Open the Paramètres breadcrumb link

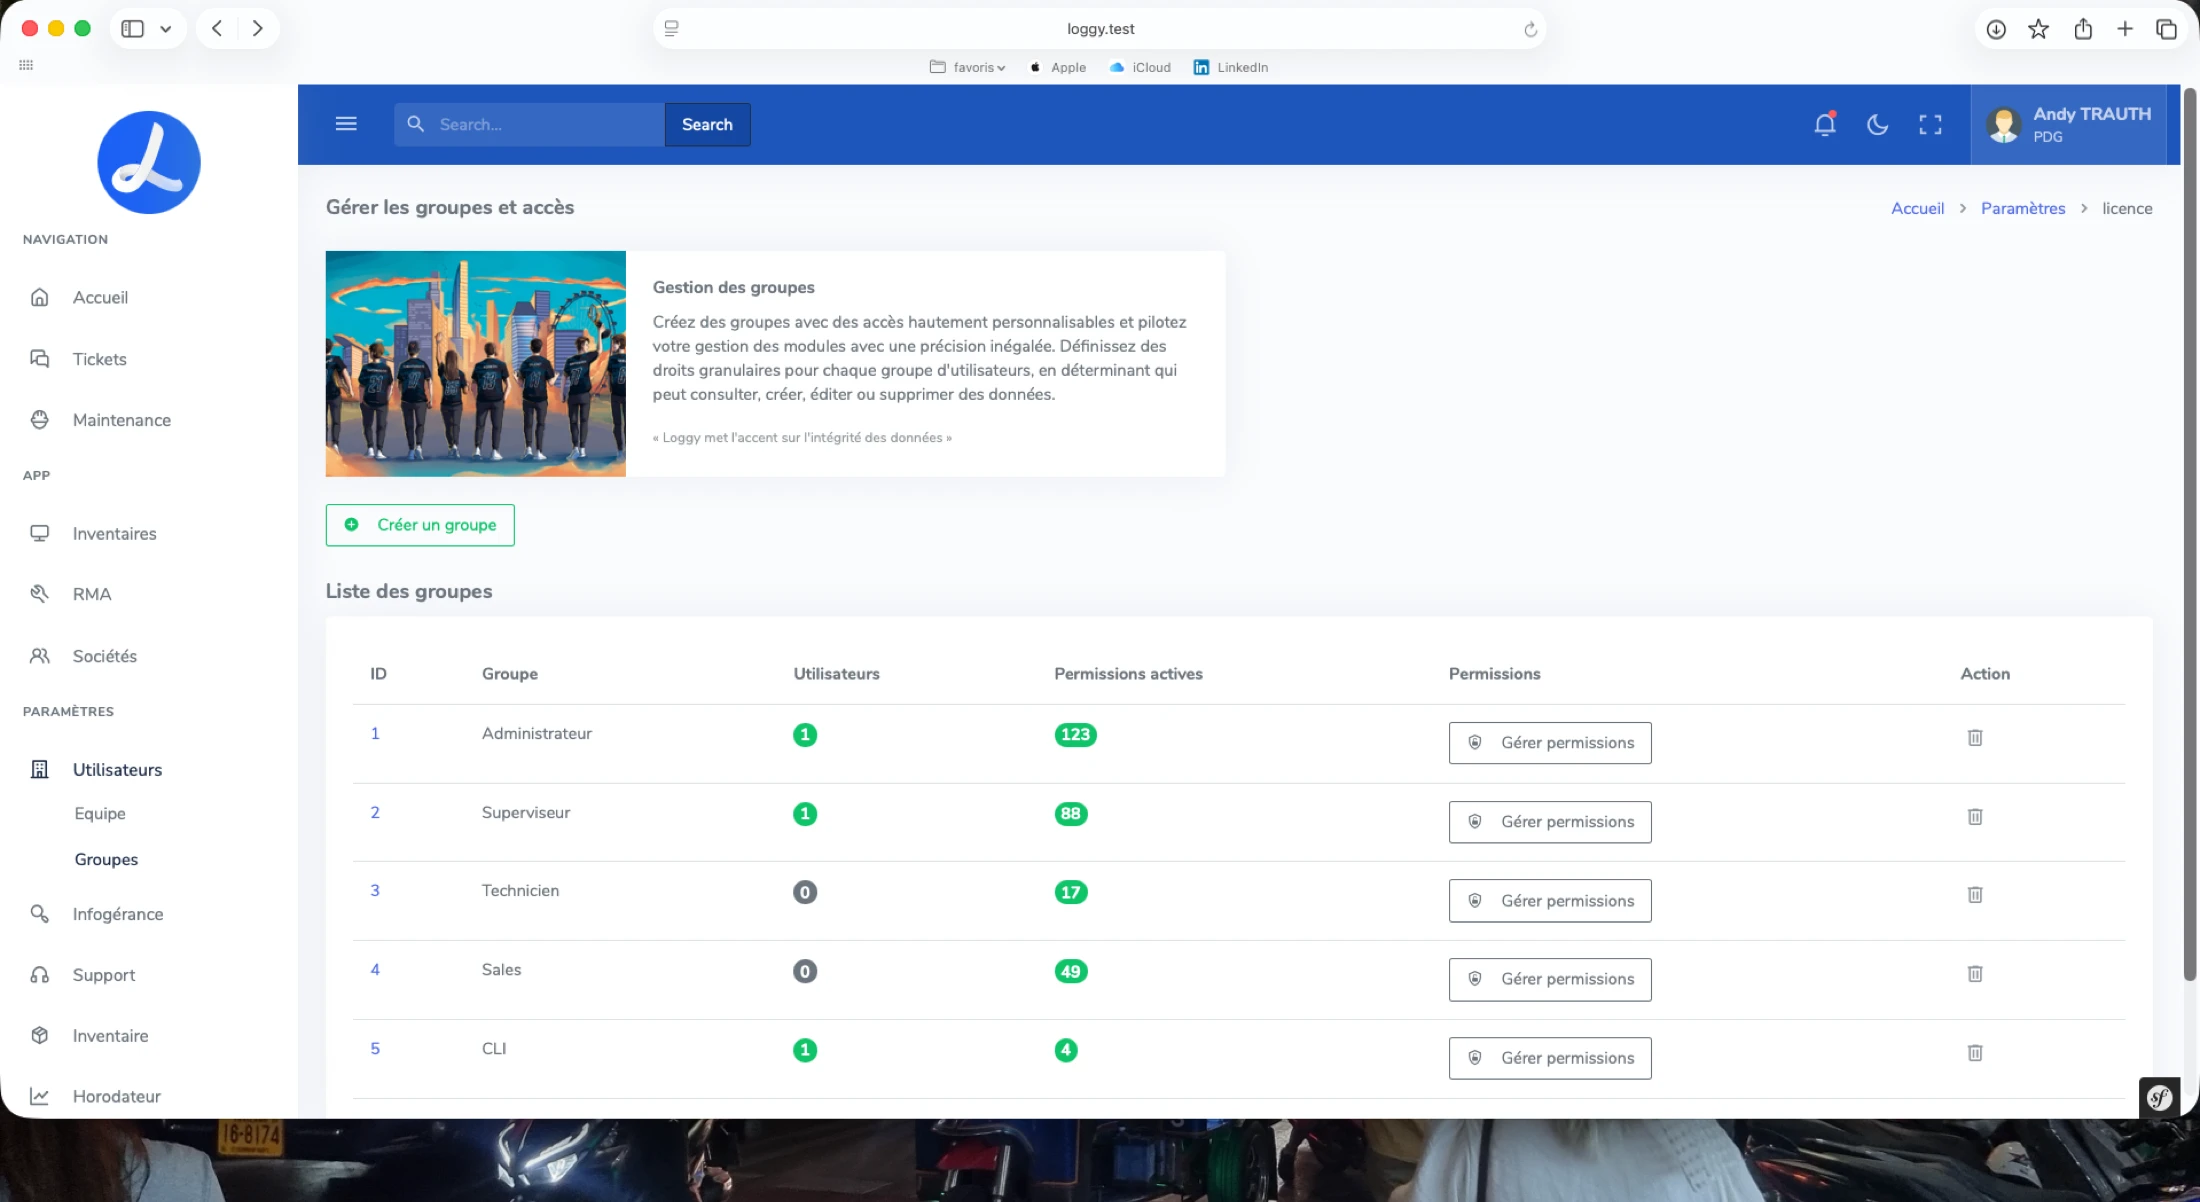[2023, 208]
